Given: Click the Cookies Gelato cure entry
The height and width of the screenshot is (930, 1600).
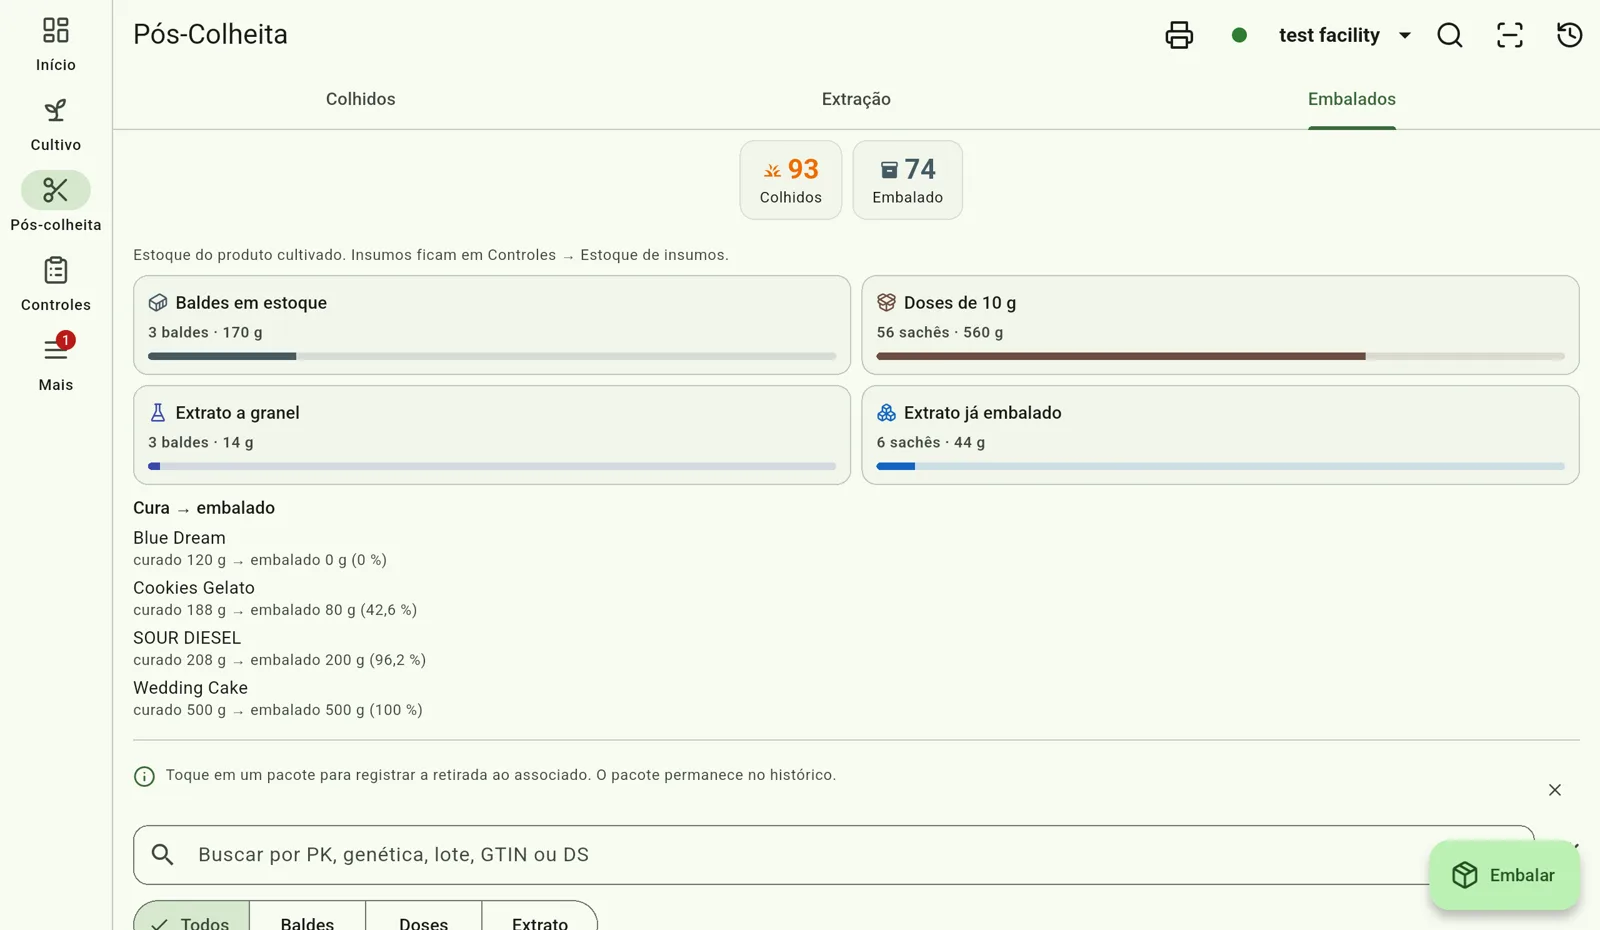Looking at the screenshot, I should 275,598.
